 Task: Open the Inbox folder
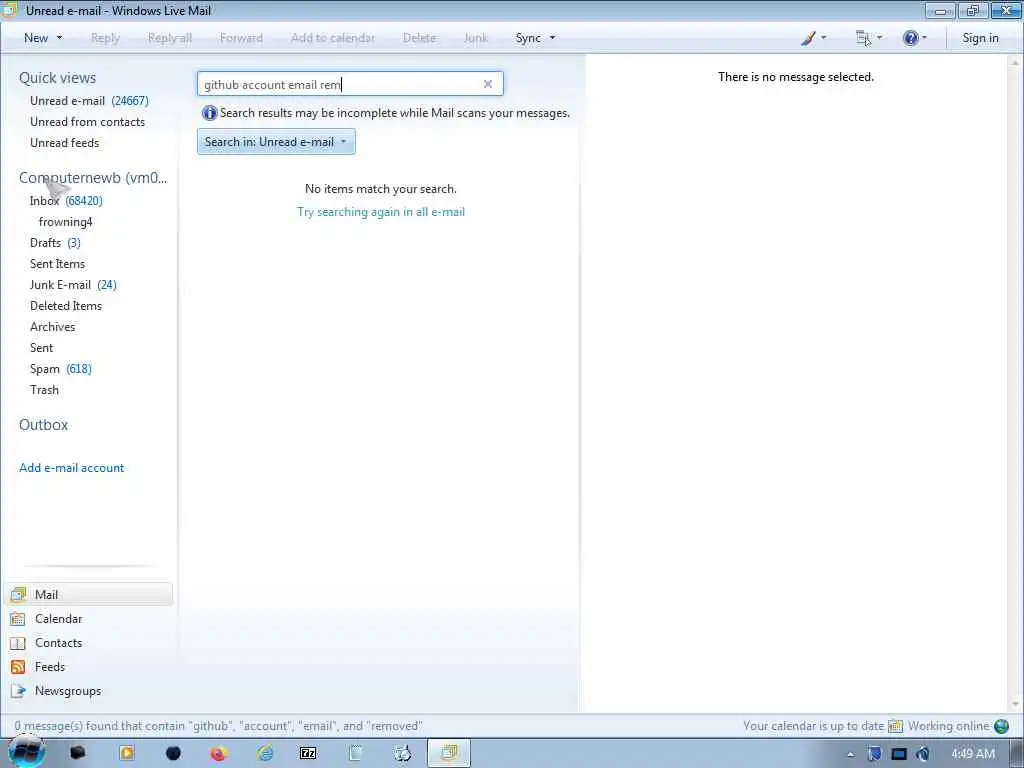[x=66, y=200]
